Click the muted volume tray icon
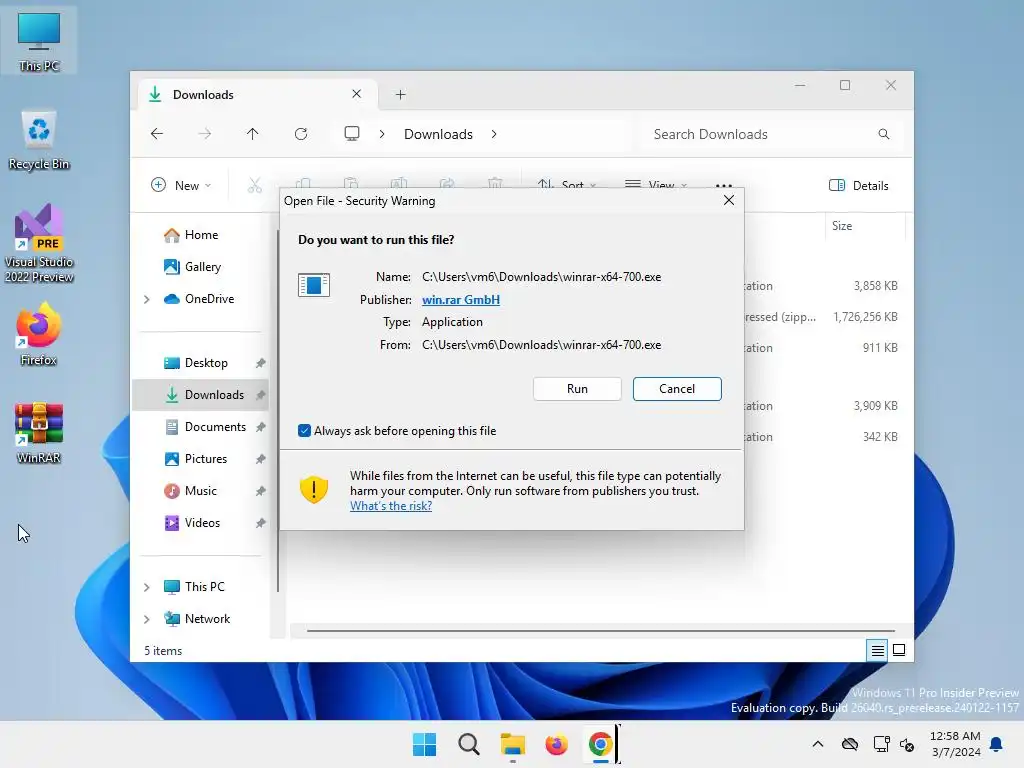 pos(907,744)
